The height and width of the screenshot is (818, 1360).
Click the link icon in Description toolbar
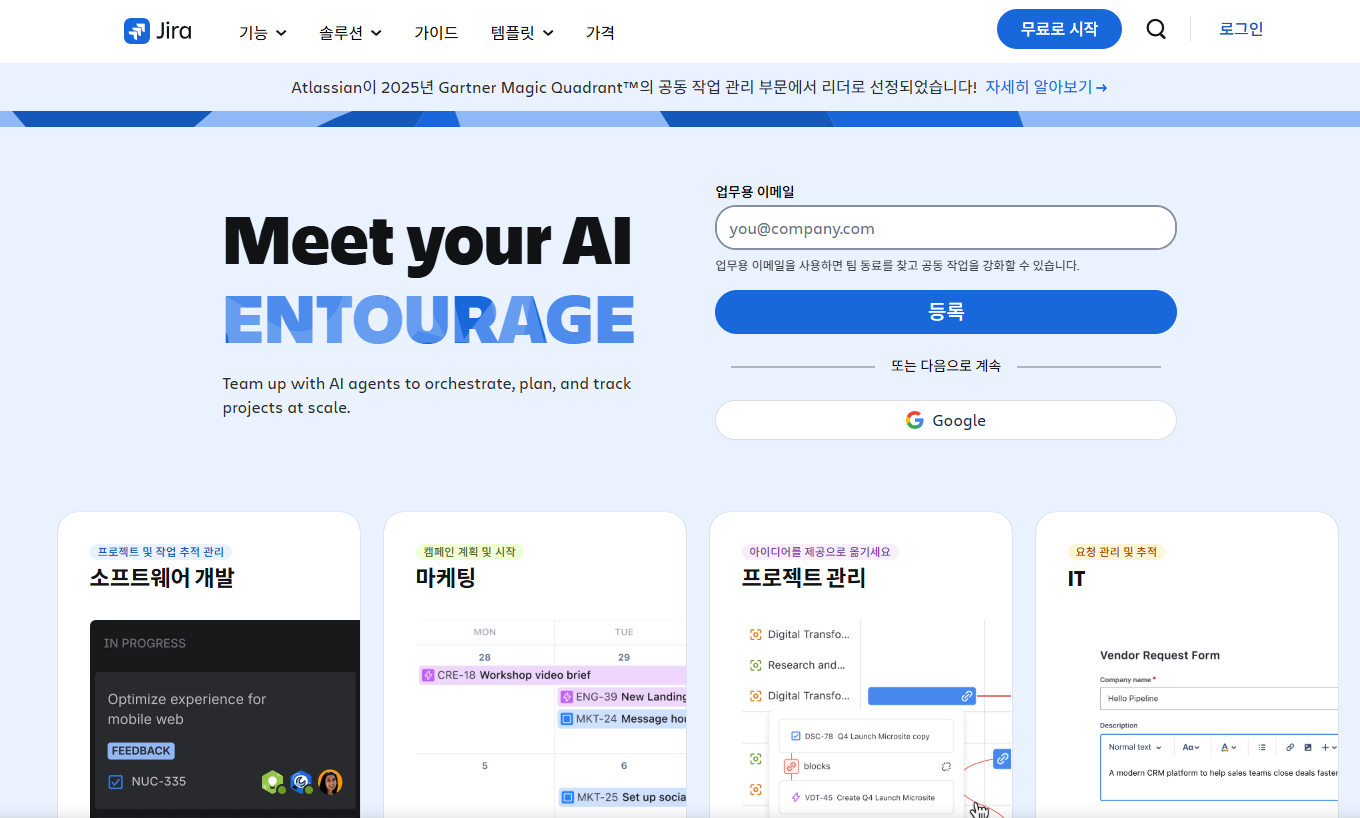click(x=1290, y=747)
